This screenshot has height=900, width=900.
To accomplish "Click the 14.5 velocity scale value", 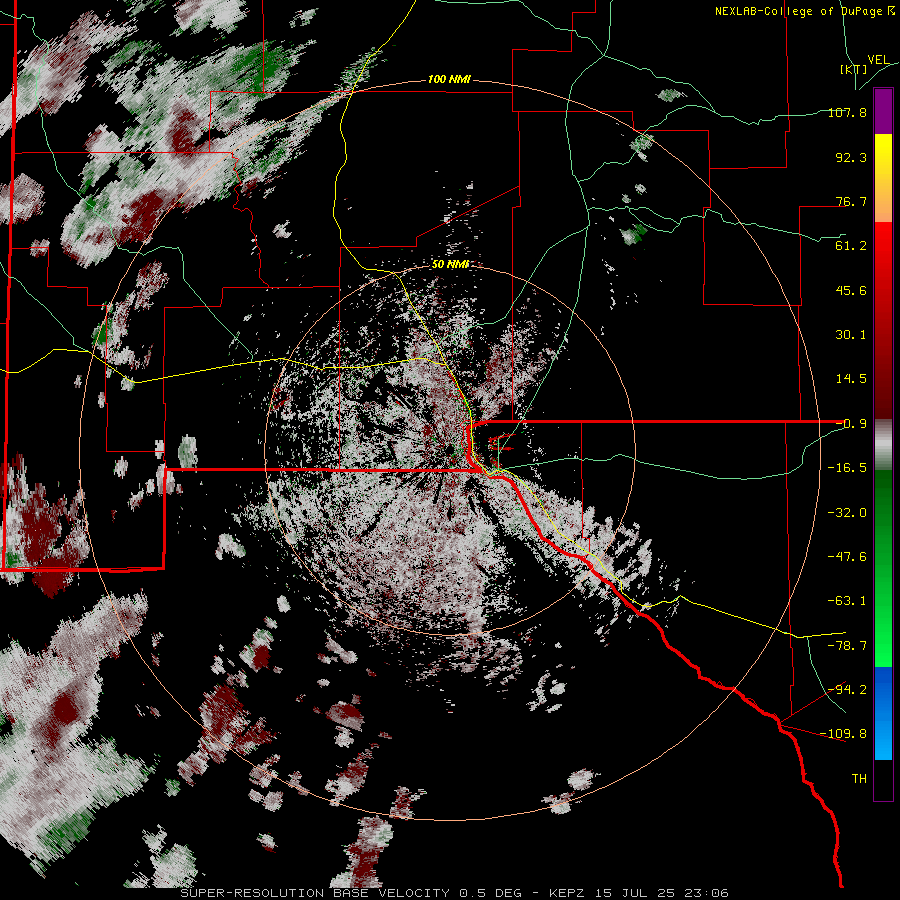I will click(851, 379).
